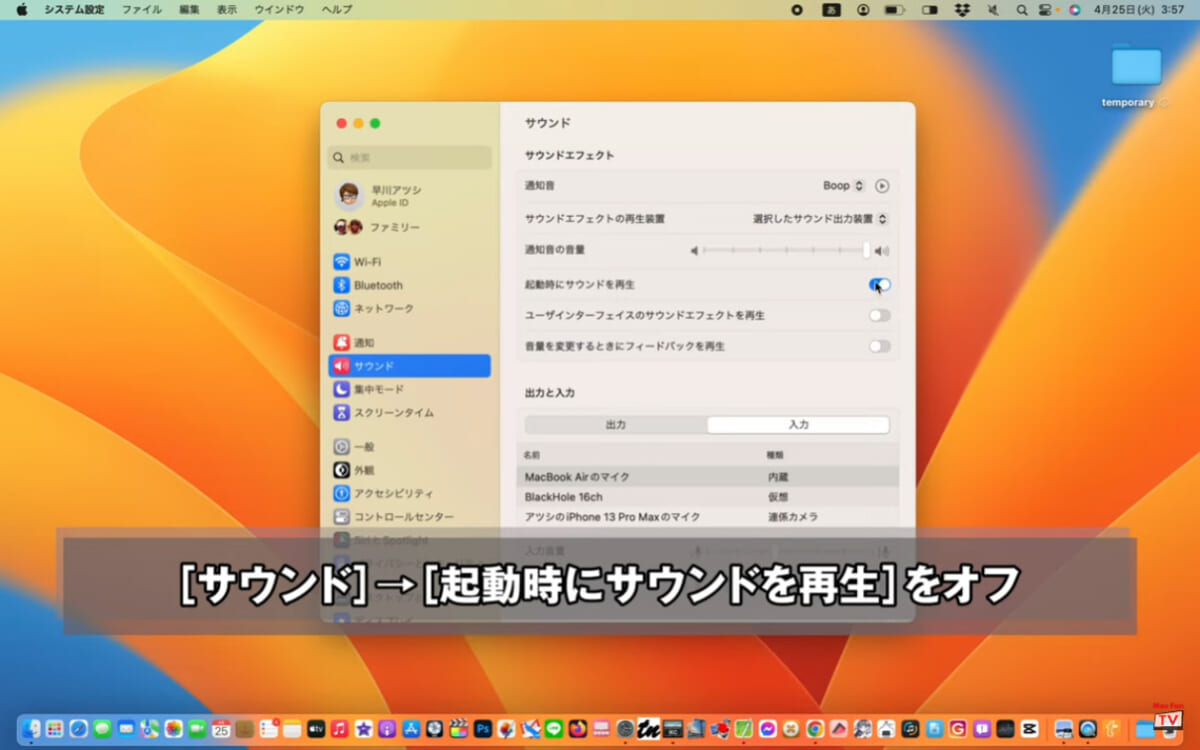Play the Boop alert sound preview
The height and width of the screenshot is (750, 1200).
(x=882, y=186)
